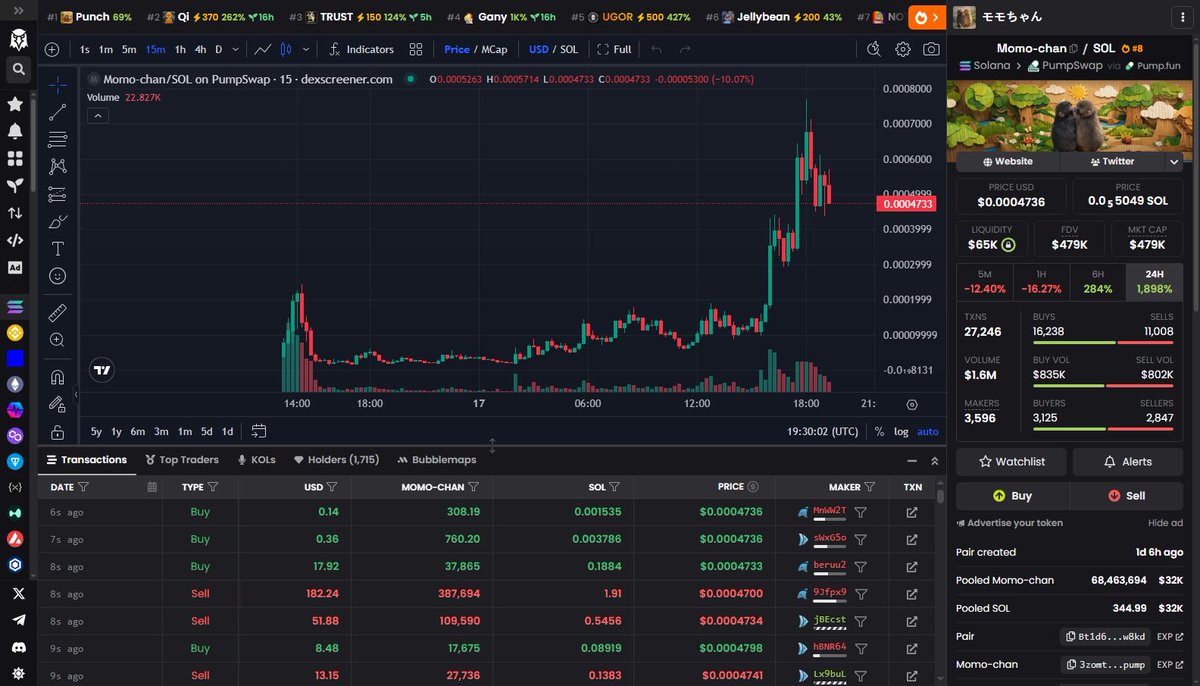Screen dimensions: 1200x686
Task: Collapse the transactions panel with double chevron
Action: point(935,461)
